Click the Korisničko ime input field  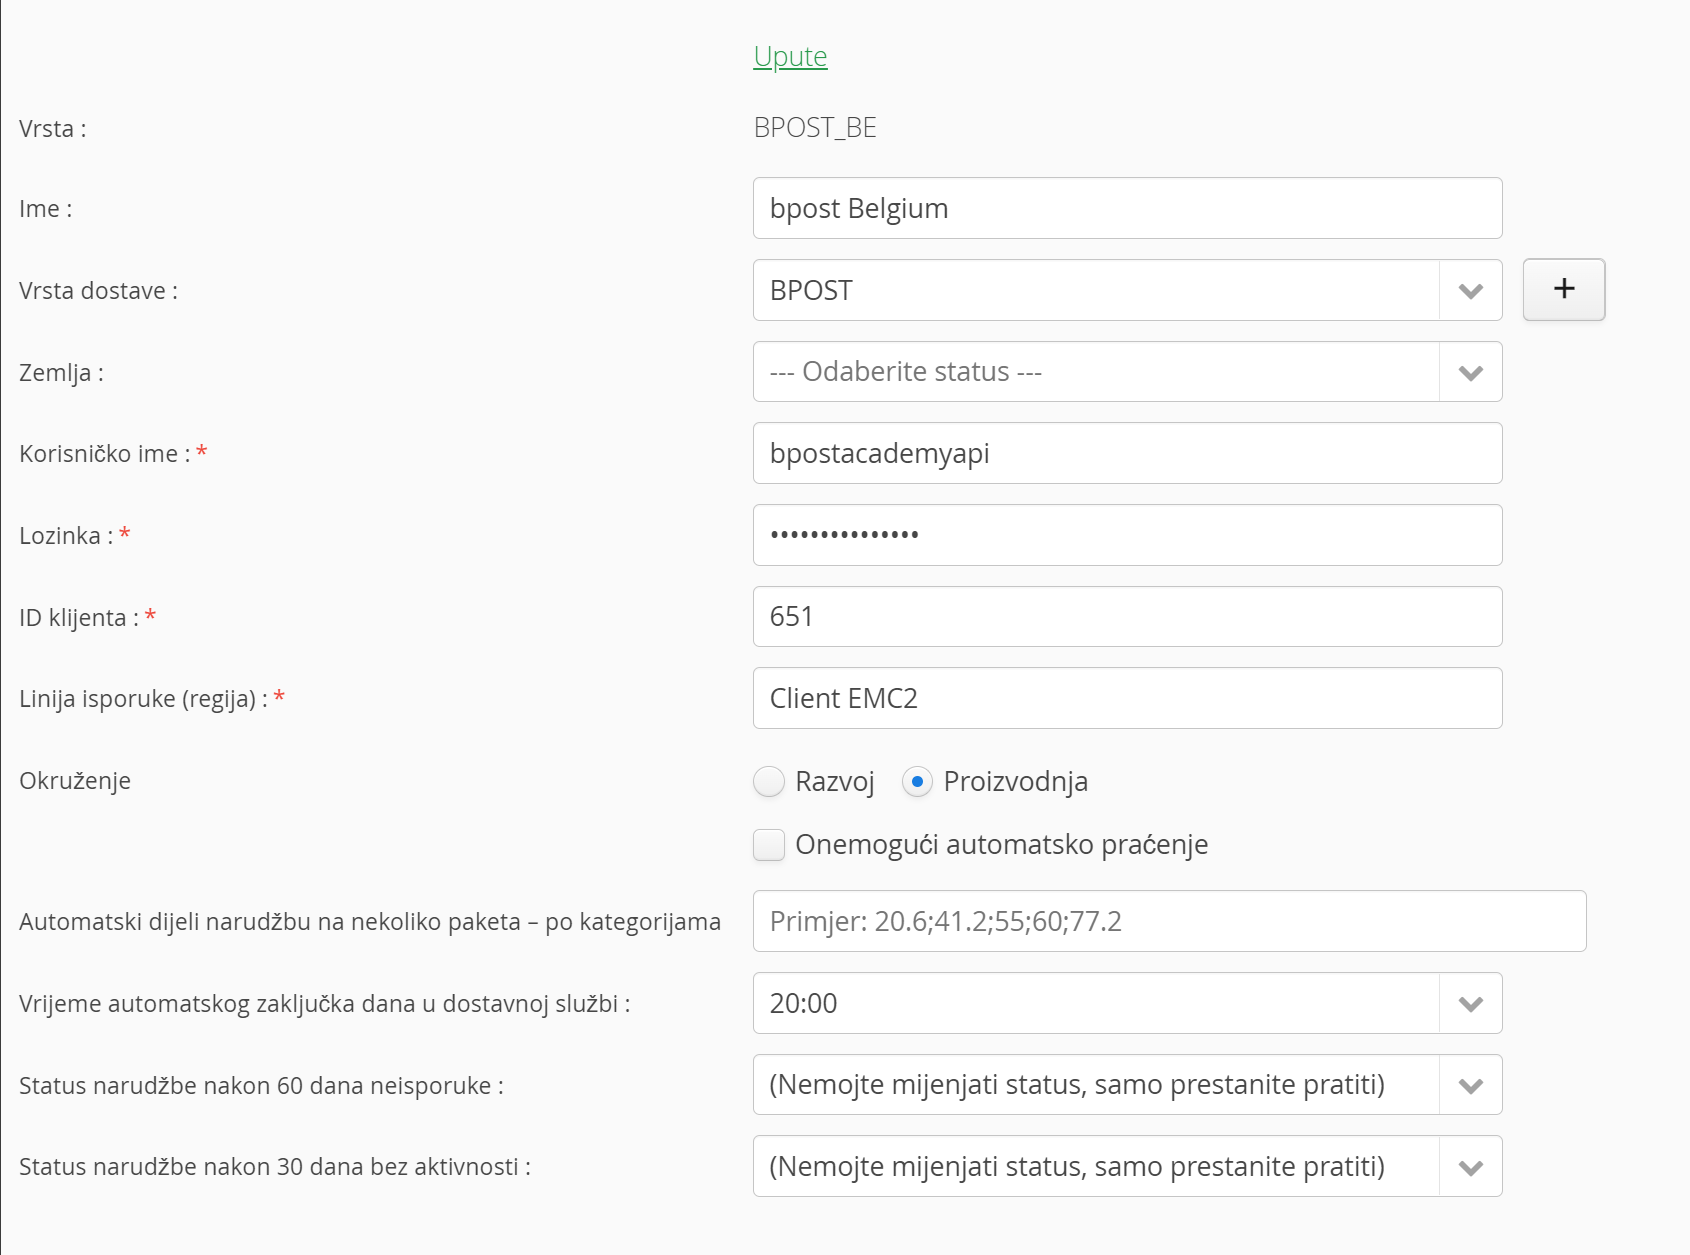click(x=1127, y=453)
